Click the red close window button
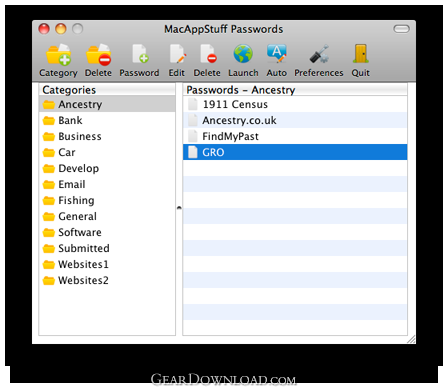 [44, 29]
